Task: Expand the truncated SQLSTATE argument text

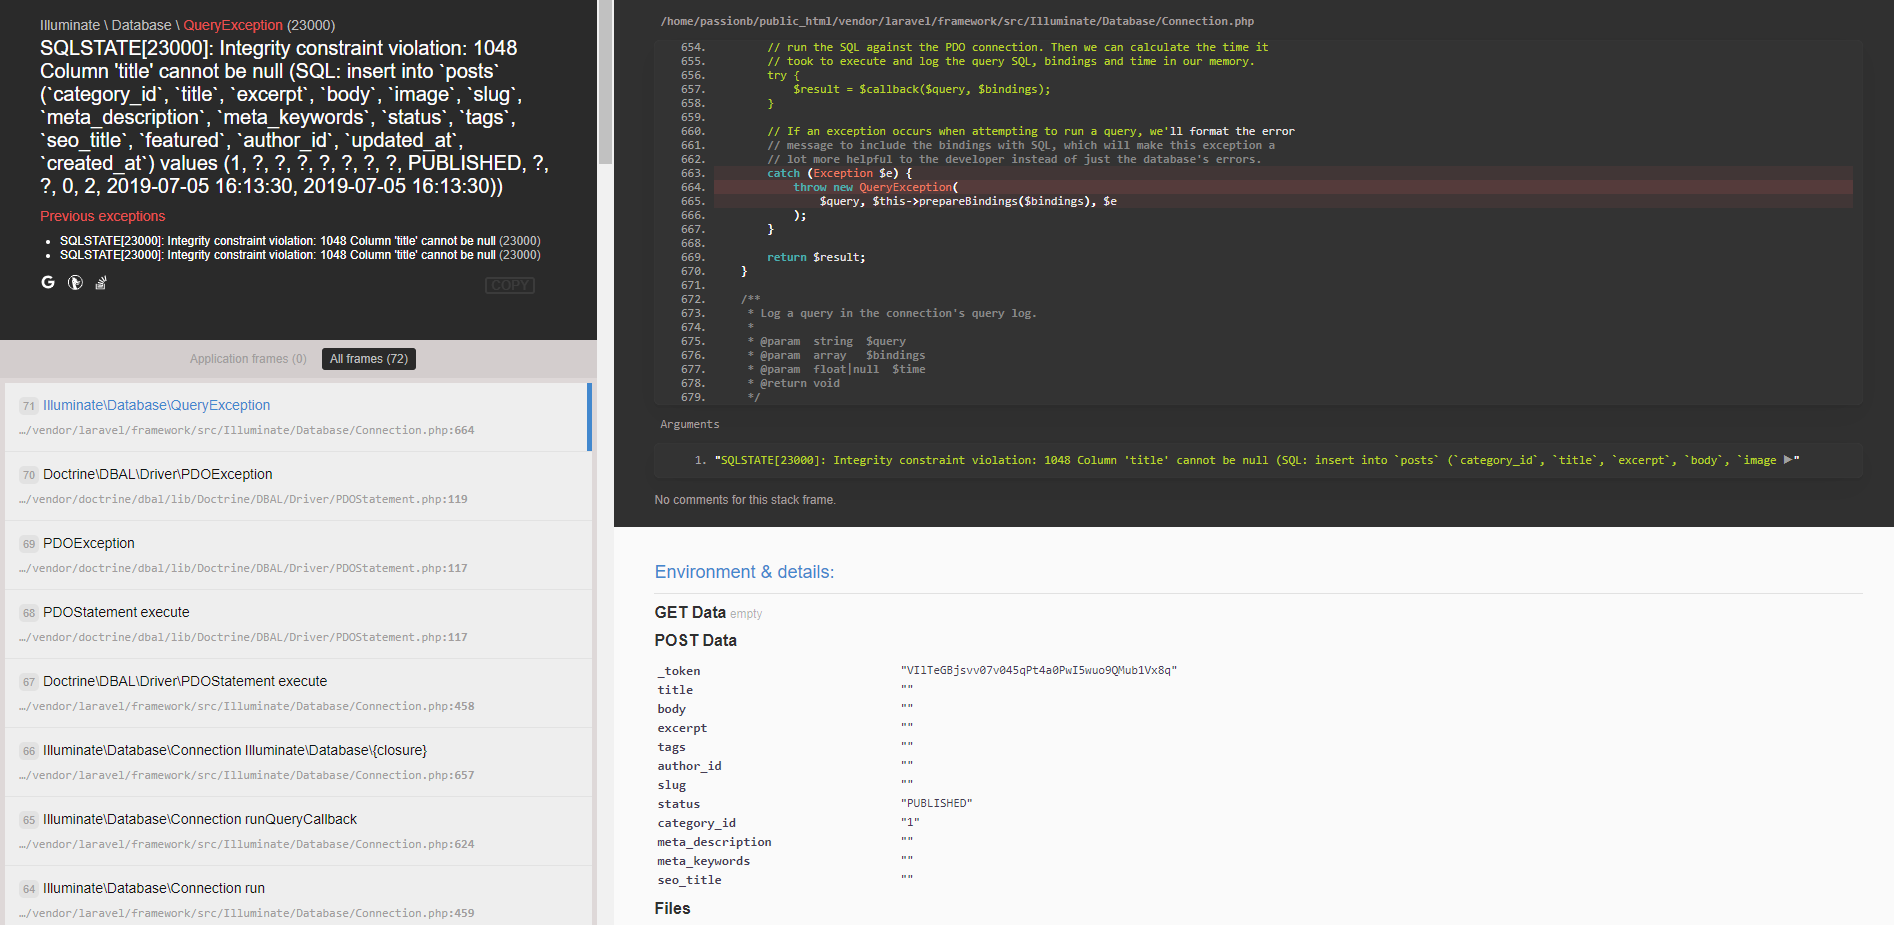Action: coord(1789,460)
